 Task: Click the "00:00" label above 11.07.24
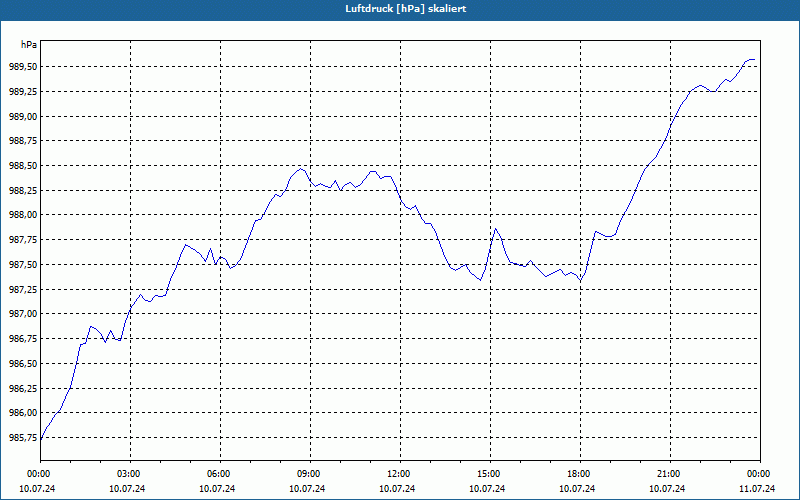pos(760,474)
